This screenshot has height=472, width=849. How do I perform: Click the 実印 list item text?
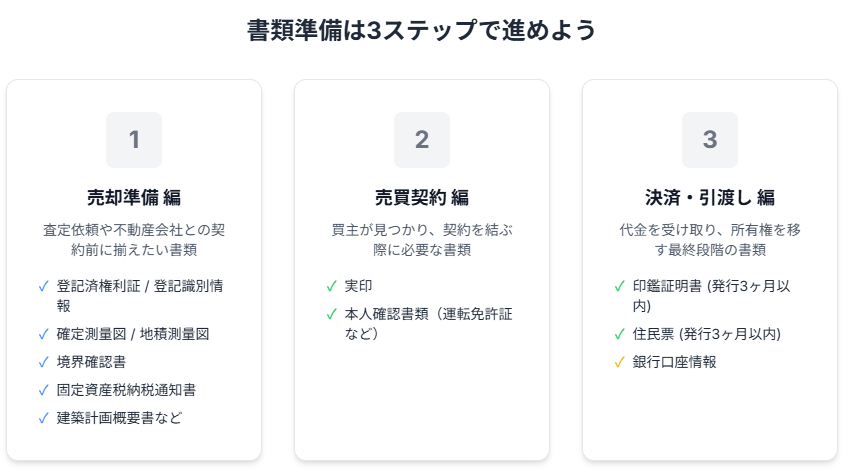[x=360, y=286]
